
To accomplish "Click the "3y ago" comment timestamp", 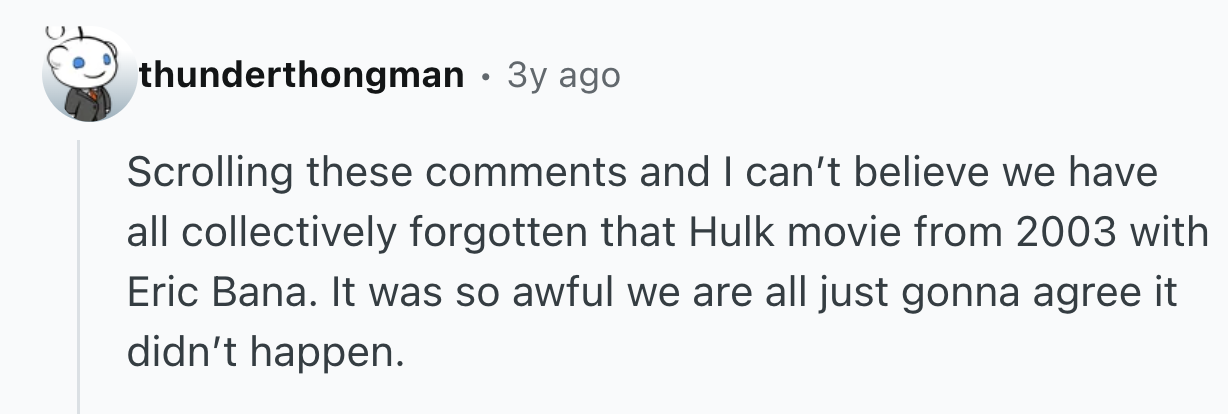I will 563,75.
